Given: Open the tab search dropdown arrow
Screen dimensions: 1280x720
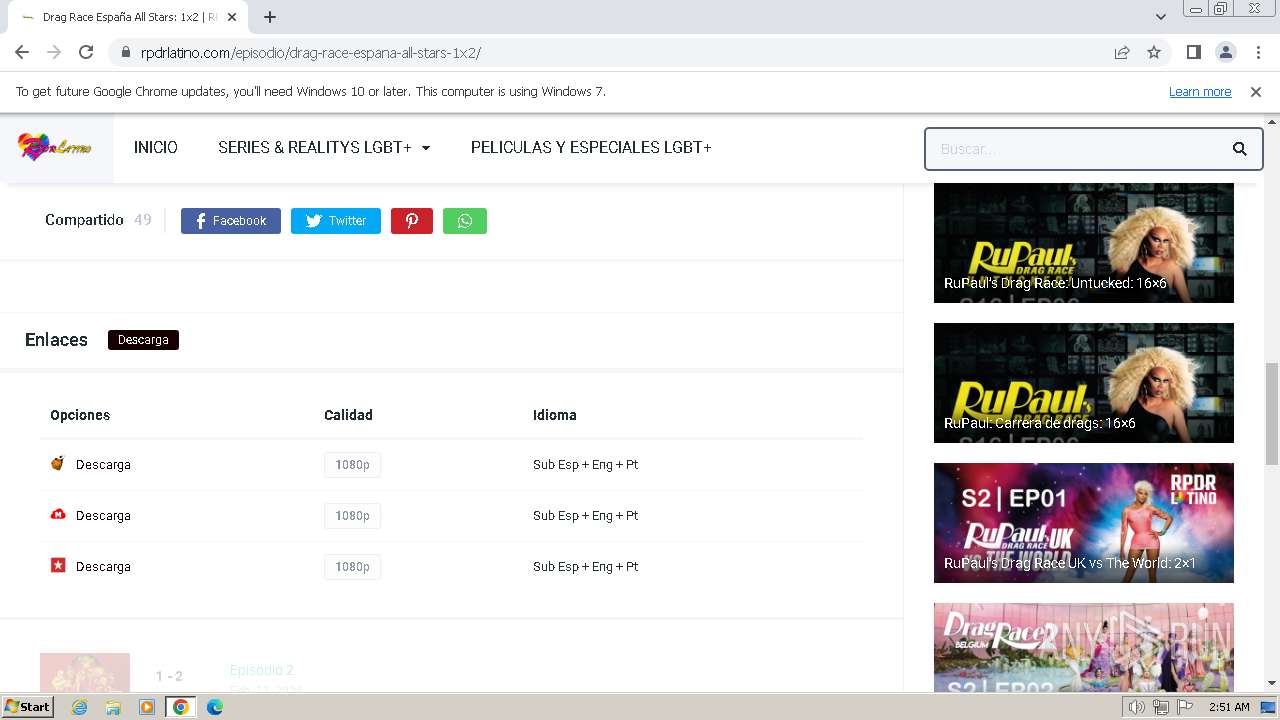Looking at the screenshot, I should 1161,17.
